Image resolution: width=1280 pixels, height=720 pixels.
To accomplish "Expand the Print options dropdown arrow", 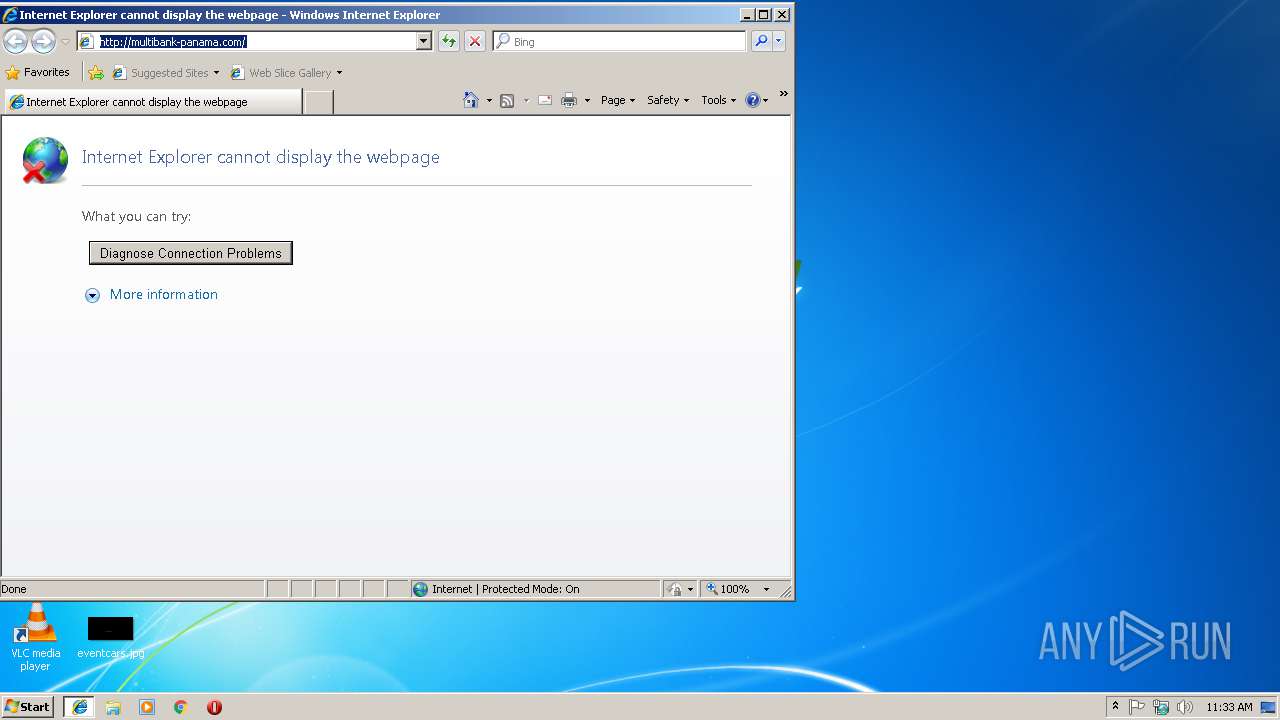I will pyautogui.click(x=587, y=100).
